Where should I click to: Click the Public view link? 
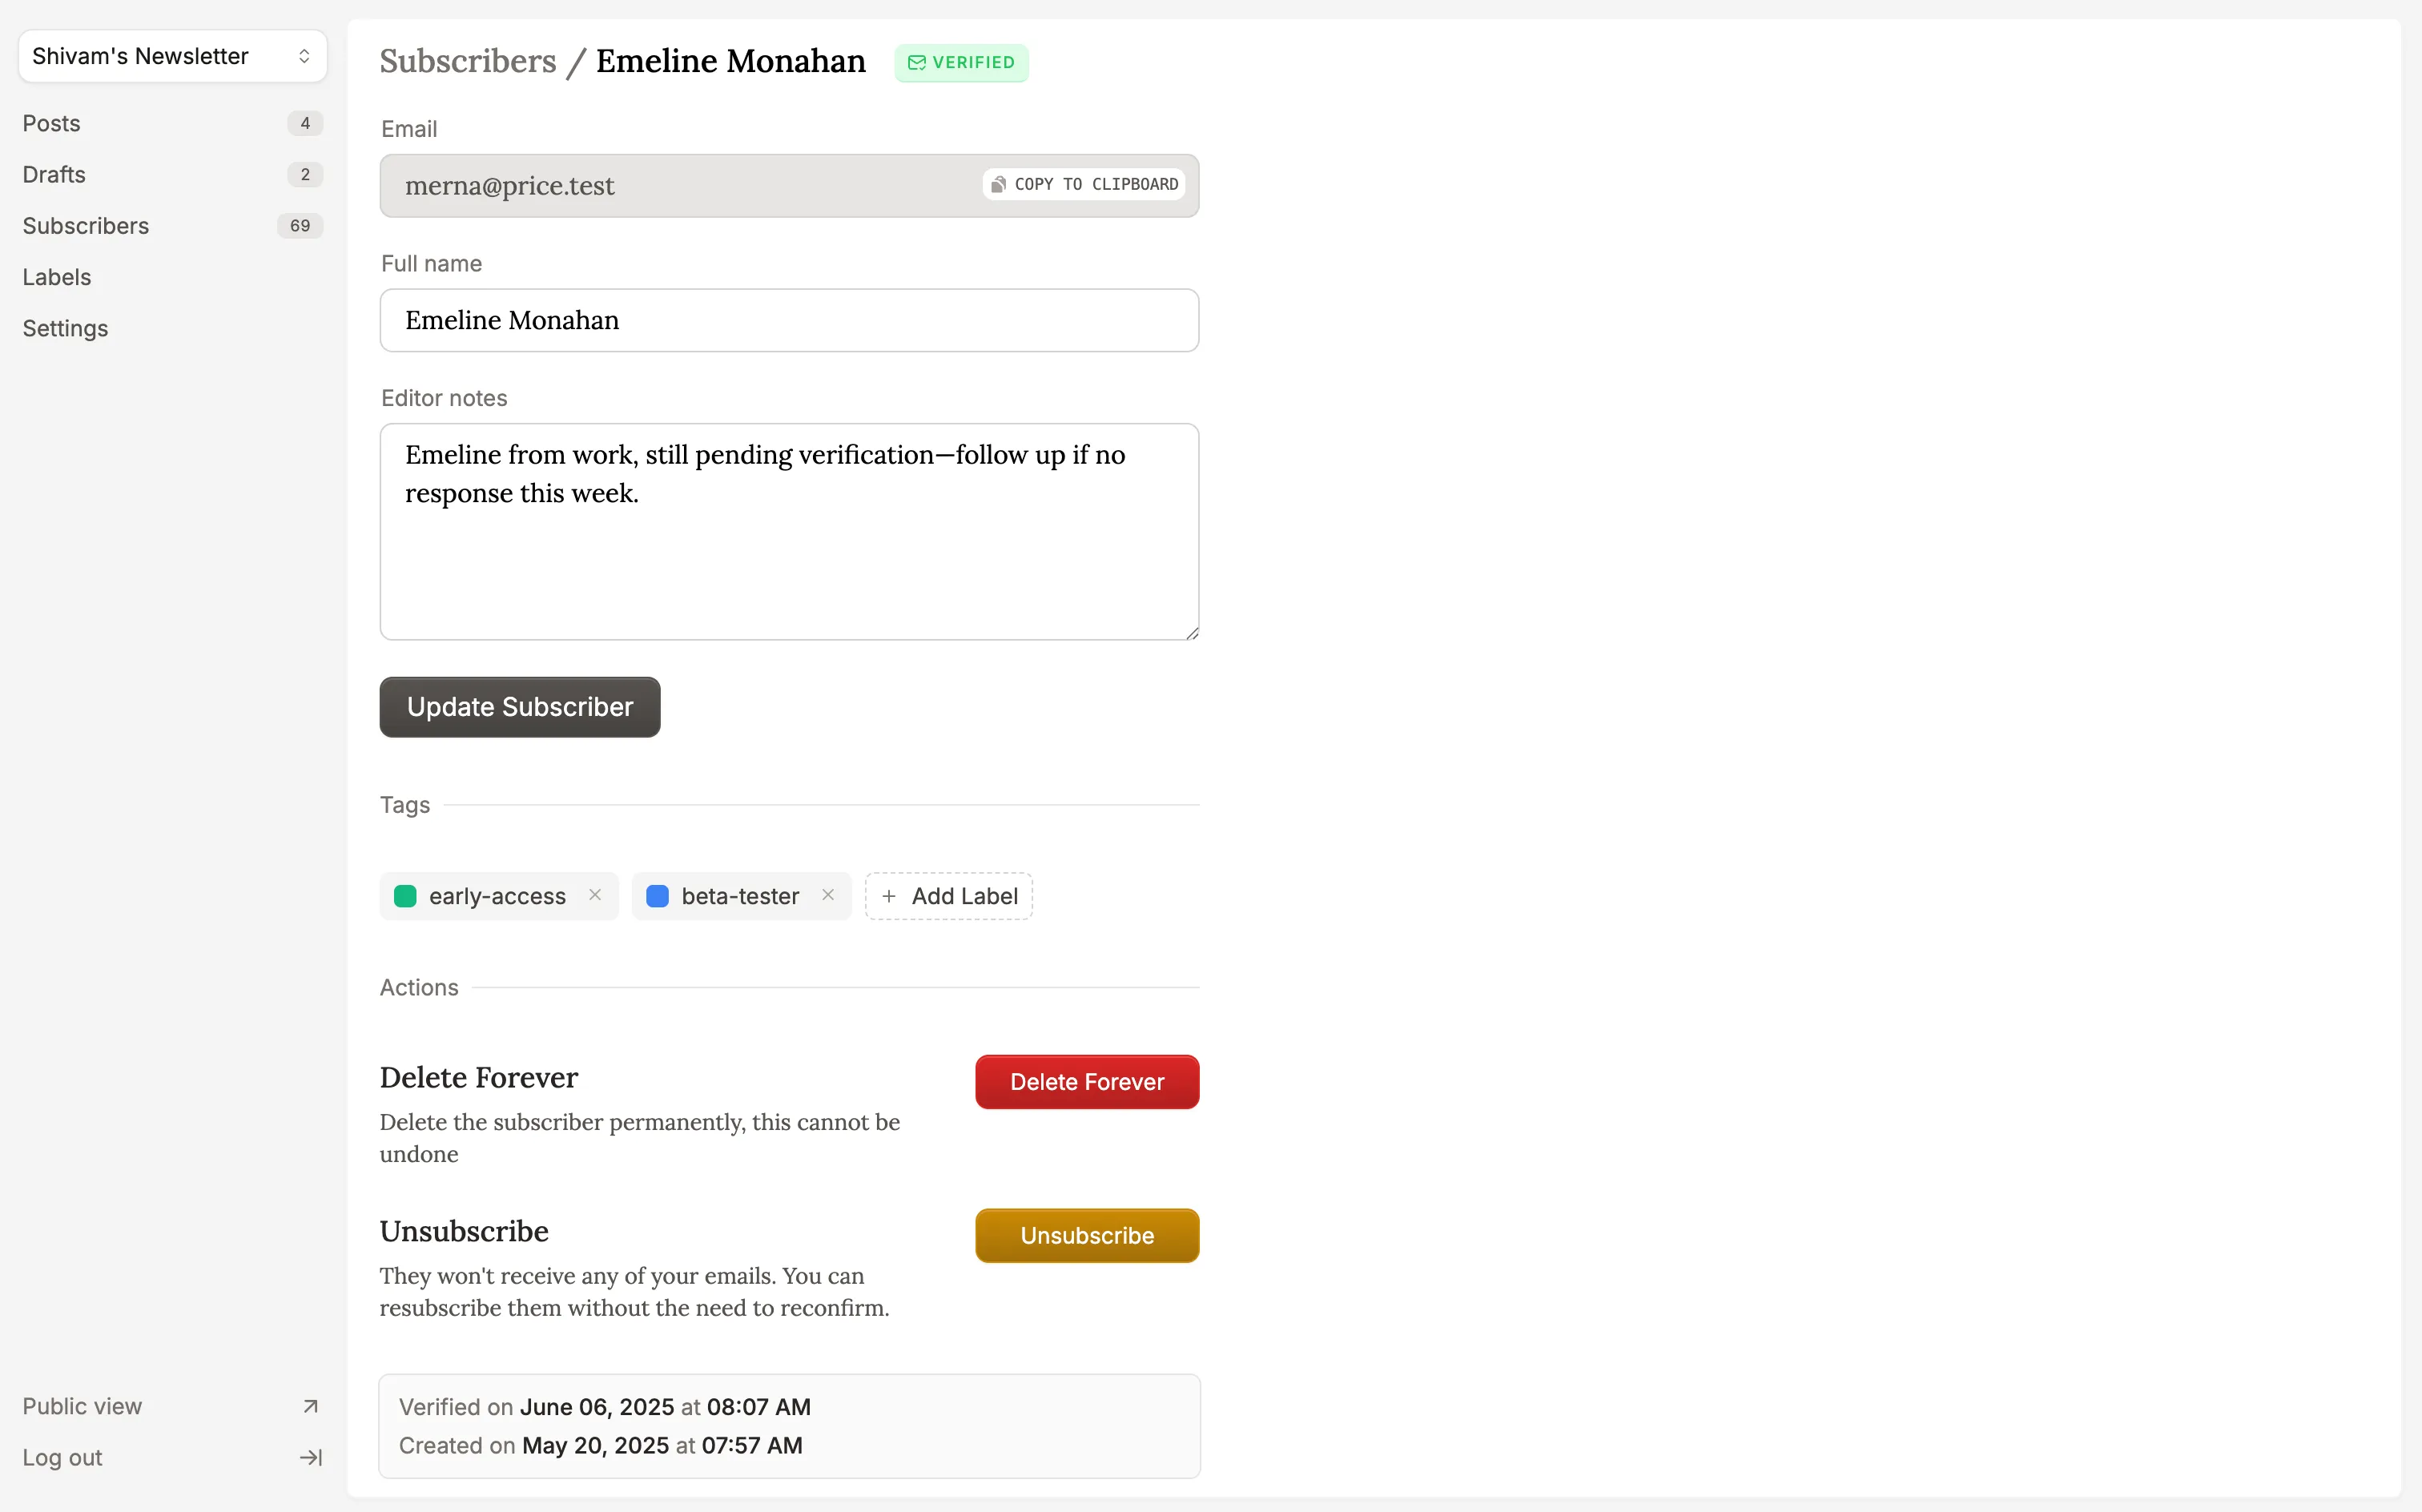(x=82, y=1405)
